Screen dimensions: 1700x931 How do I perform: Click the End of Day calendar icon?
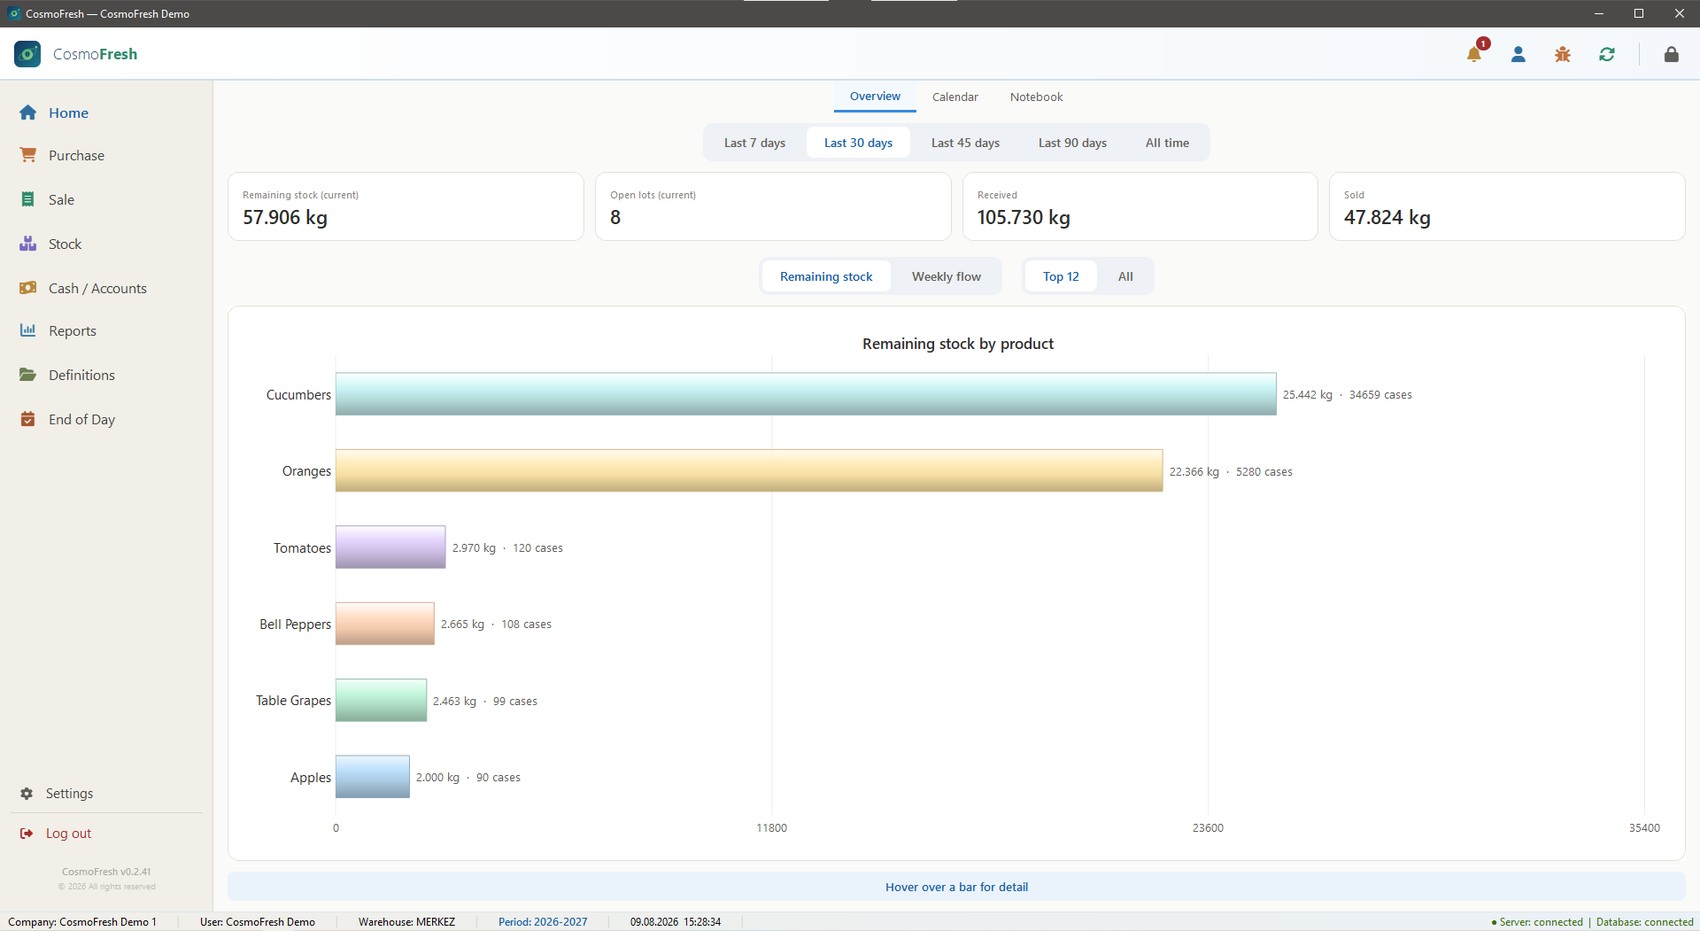(x=28, y=419)
